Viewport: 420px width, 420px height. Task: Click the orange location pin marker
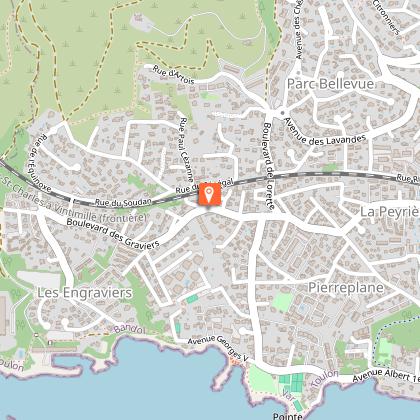[x=209, y=194]
